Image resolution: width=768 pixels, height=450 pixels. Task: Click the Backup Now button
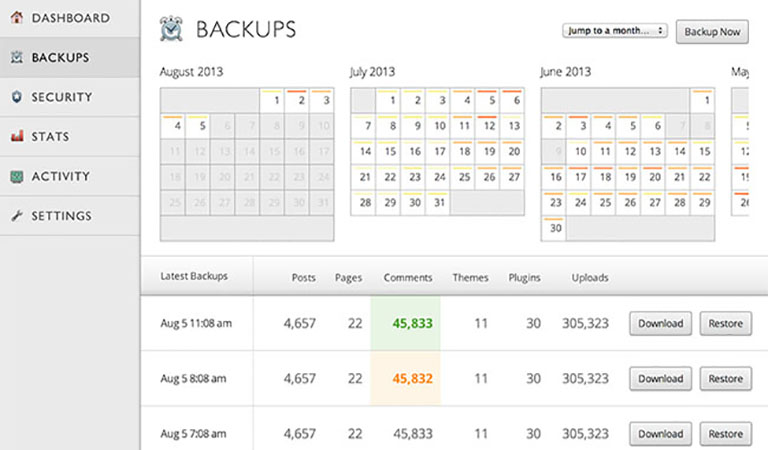coord(712,32)
